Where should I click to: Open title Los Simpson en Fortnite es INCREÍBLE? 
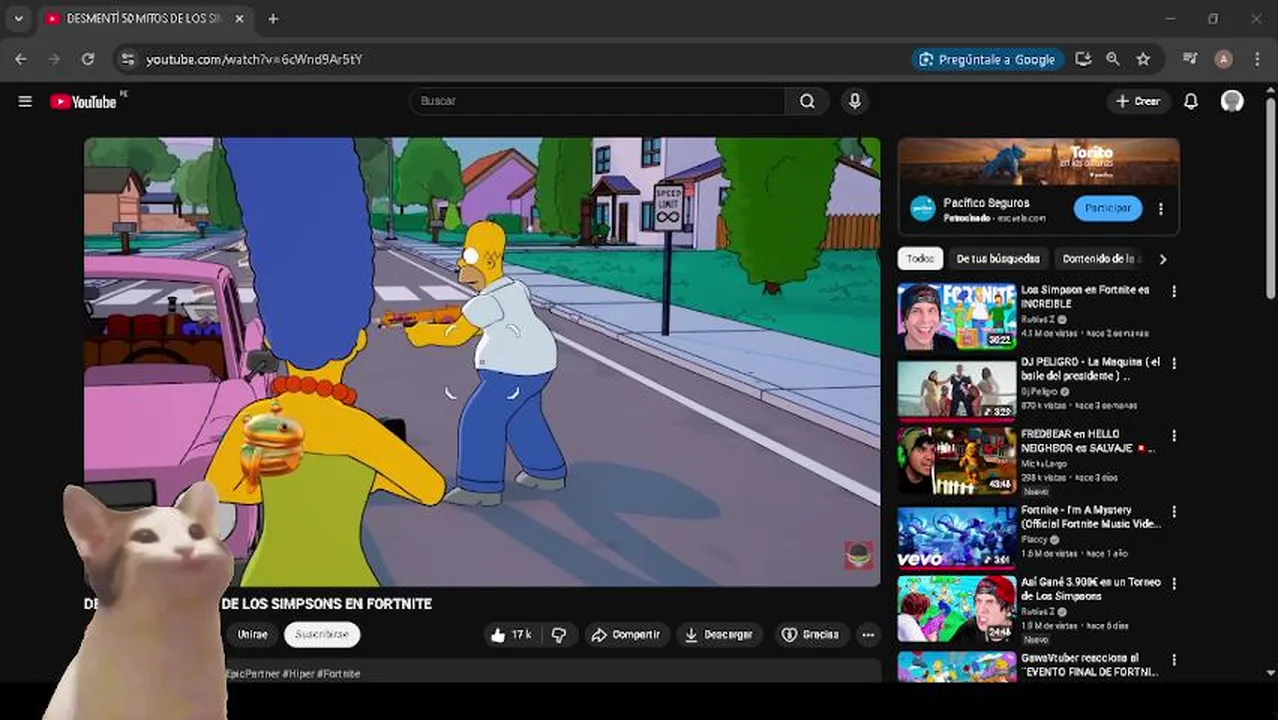click(1085, 297)
